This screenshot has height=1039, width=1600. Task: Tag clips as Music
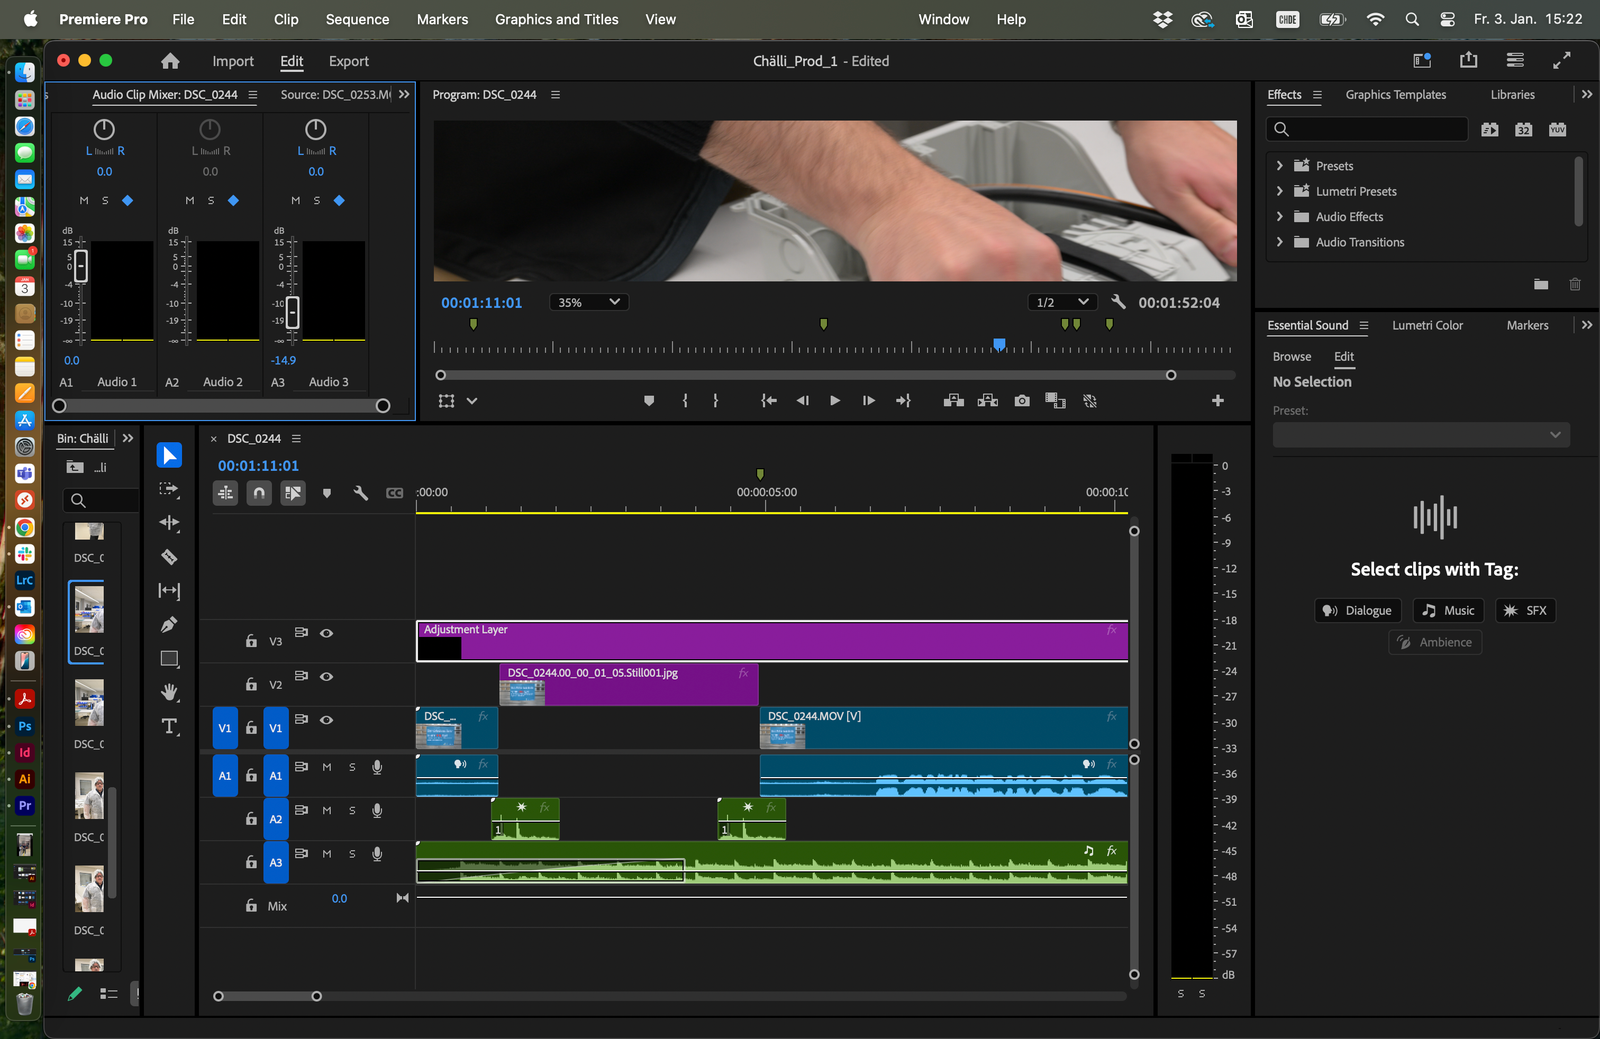1448,611
